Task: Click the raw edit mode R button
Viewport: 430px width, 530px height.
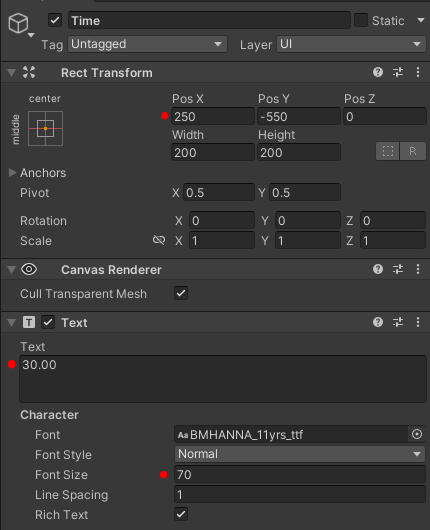Action: point(413,151)
